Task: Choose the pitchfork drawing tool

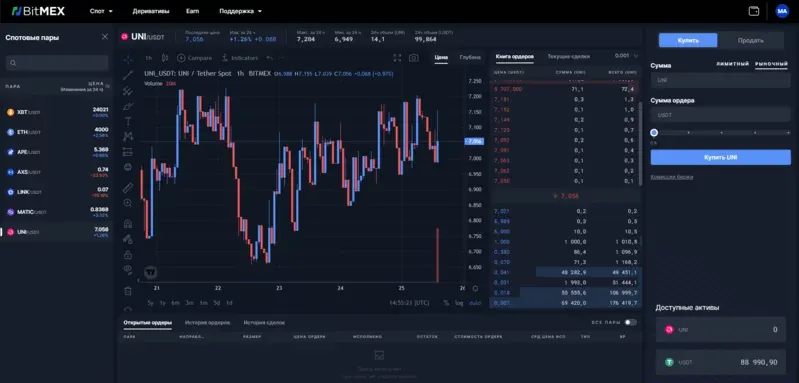Action: pyautogui.click(x=128, y=91)
